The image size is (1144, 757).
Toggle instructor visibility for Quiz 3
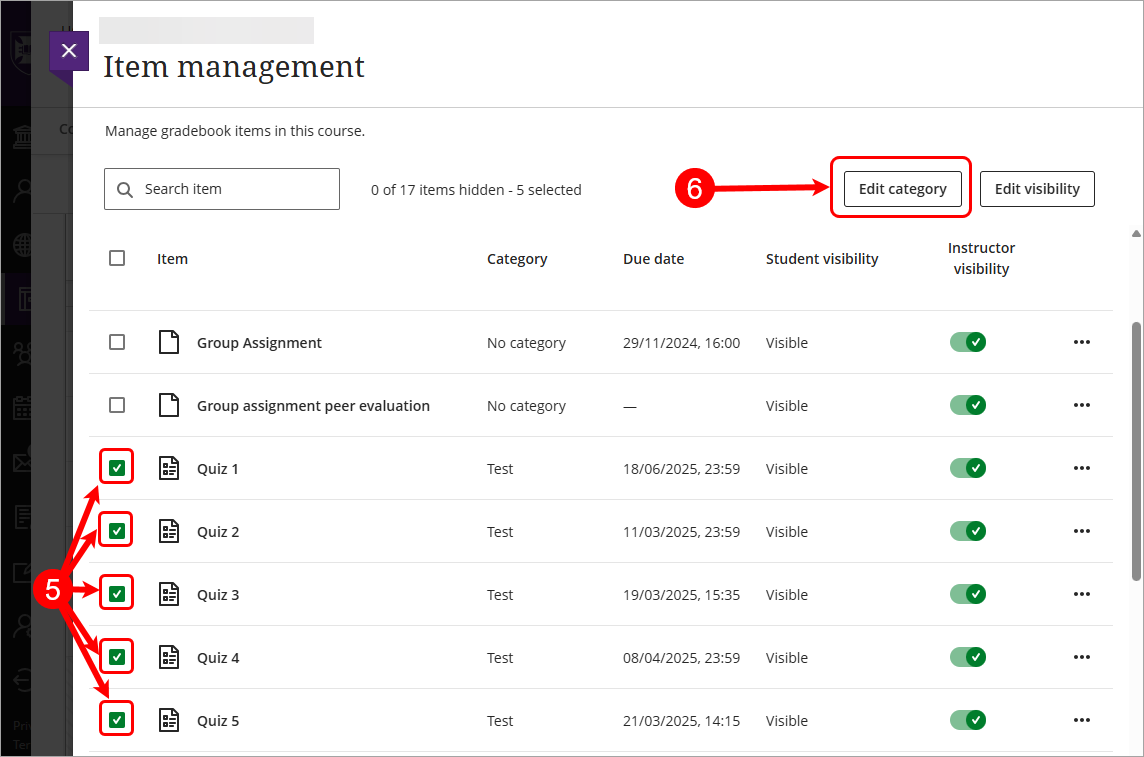pyautogui.click(x=967, y=594)
